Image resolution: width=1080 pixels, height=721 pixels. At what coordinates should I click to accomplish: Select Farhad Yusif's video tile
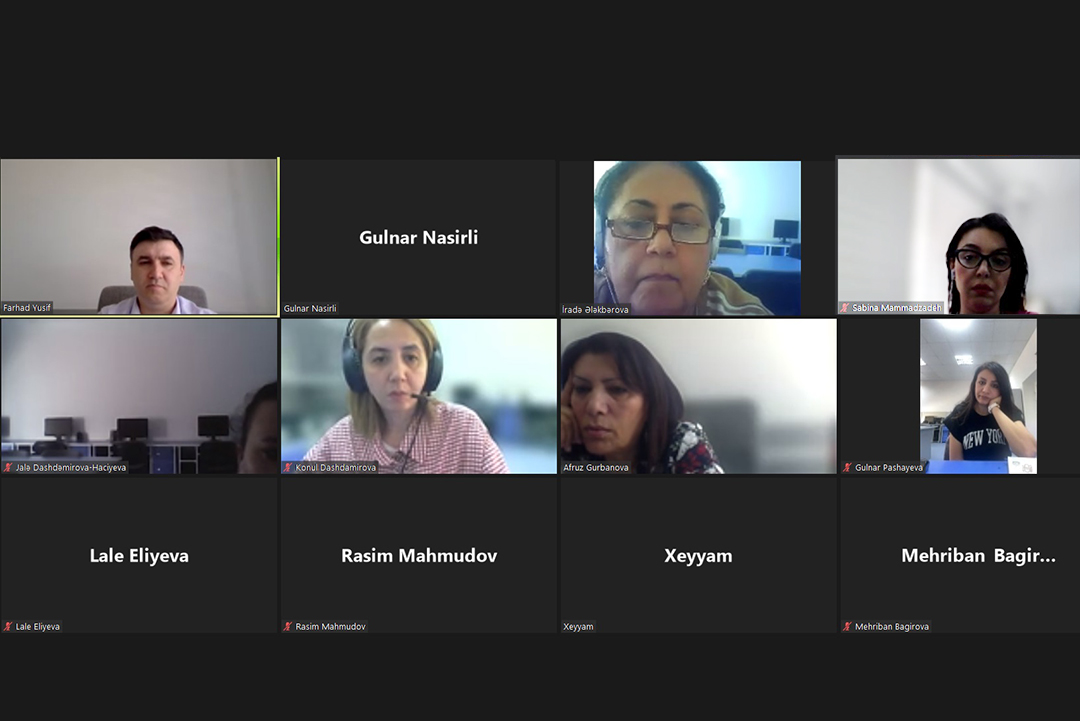pos(138,237)
